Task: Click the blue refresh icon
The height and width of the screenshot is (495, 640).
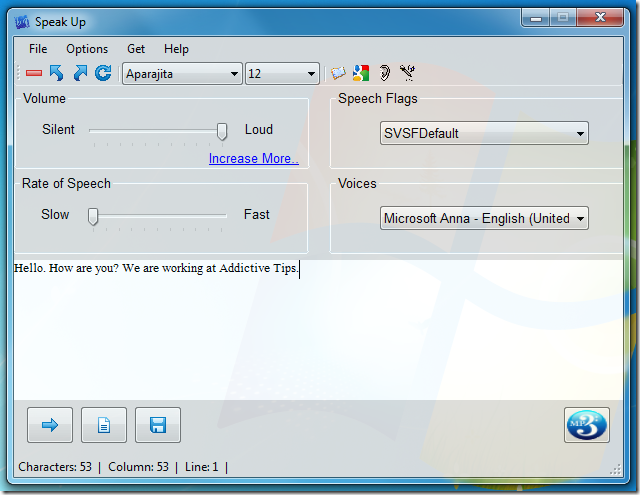Action: pos(103,73)
